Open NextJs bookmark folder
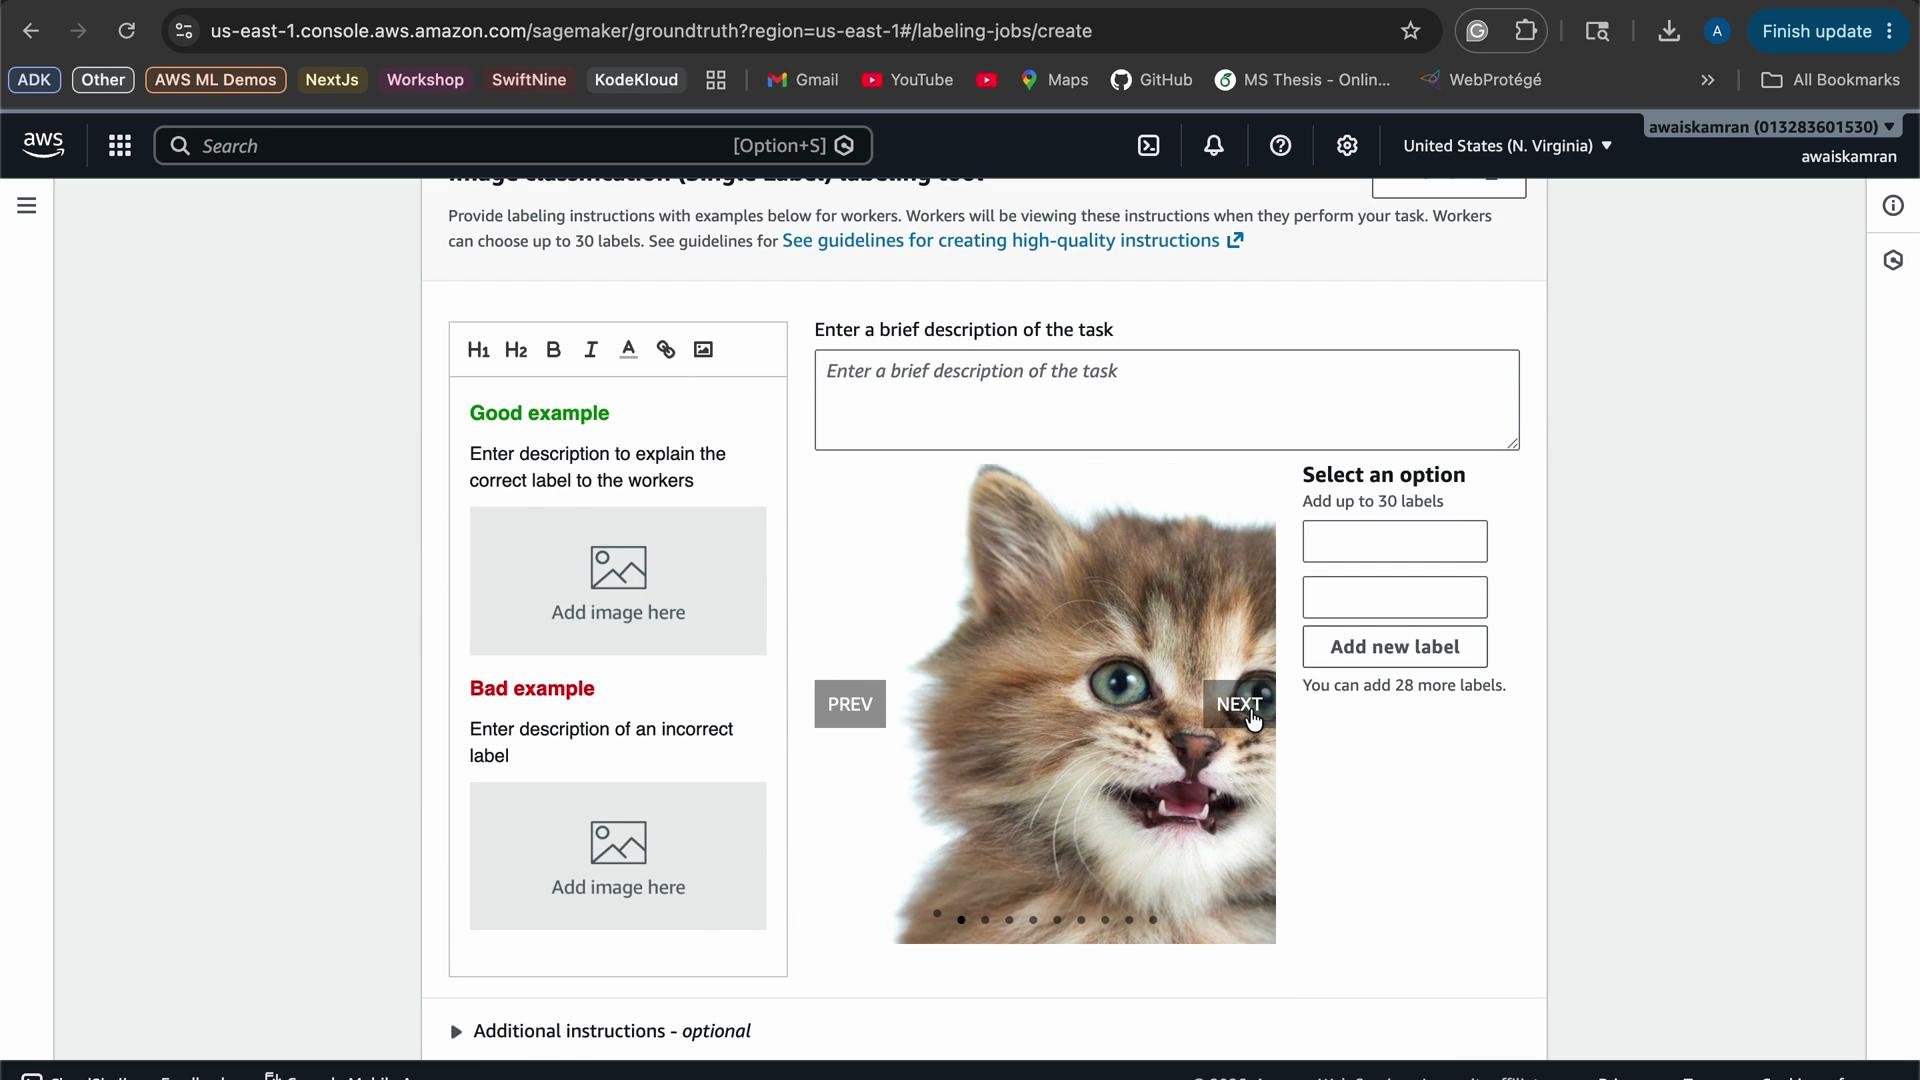1920x1080 pixels. tap(332, 80)
